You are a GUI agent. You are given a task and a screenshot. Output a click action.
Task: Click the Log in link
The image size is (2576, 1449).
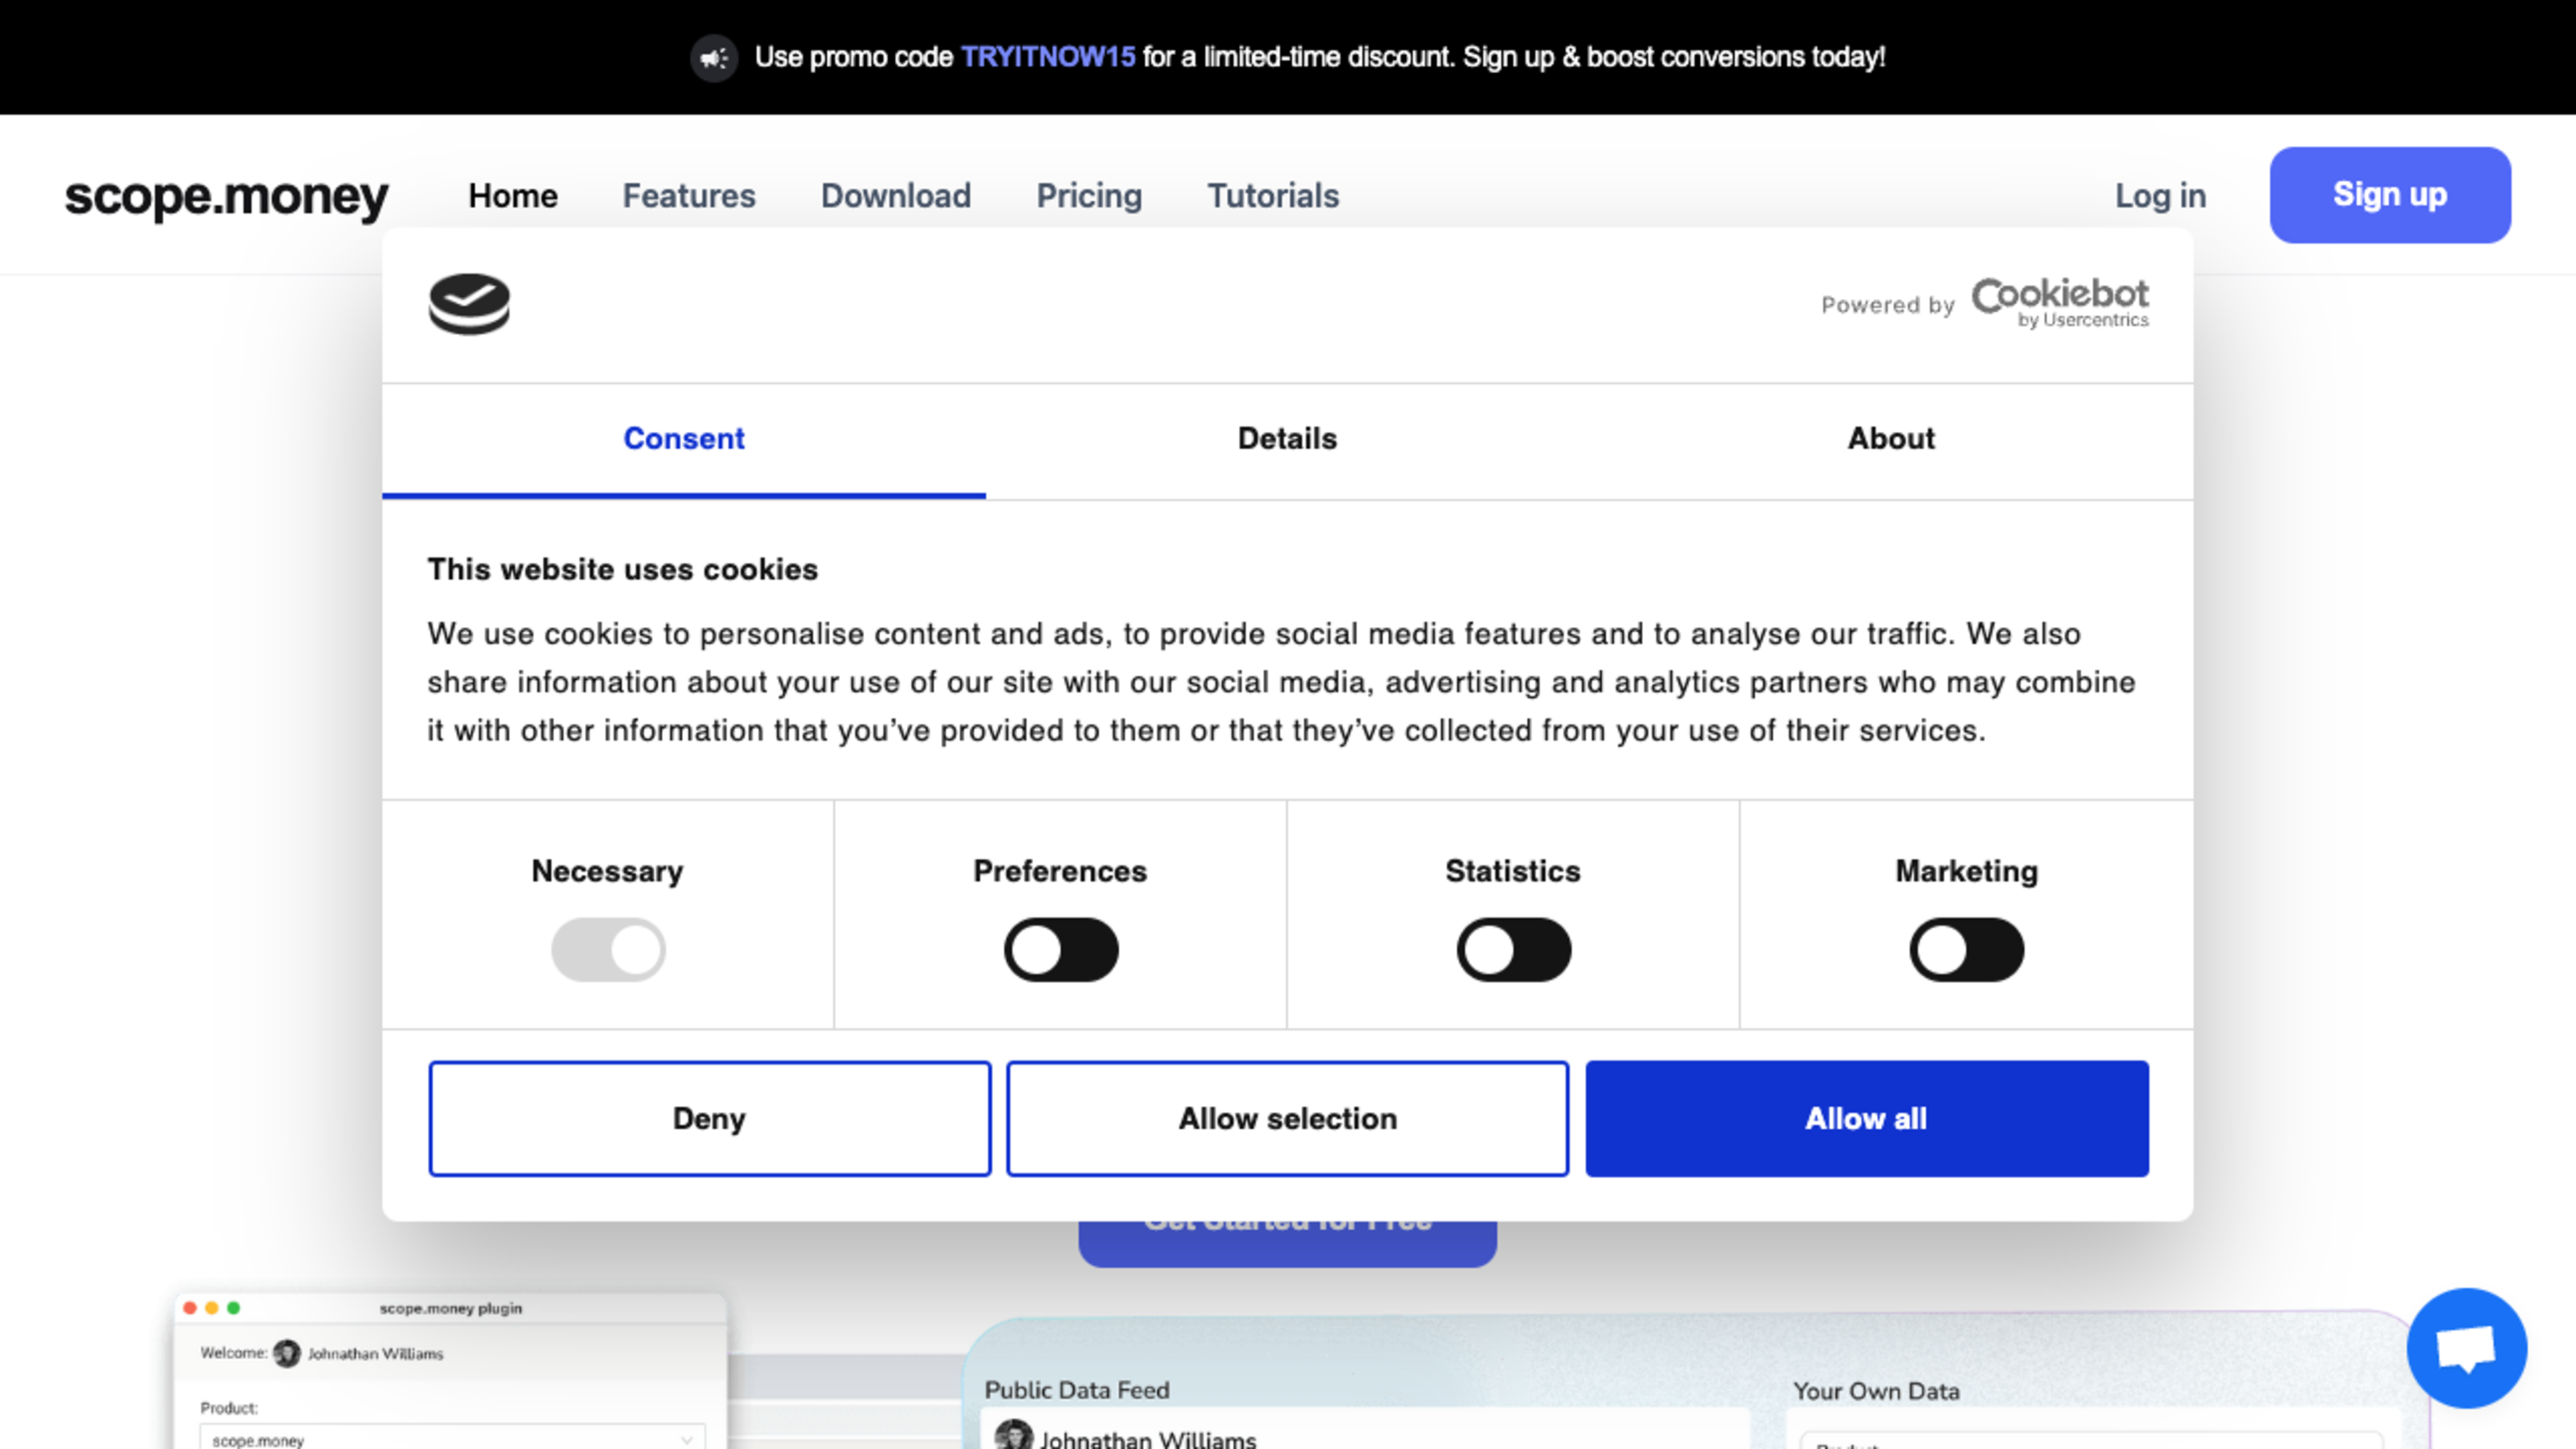tap(2160, 196)
